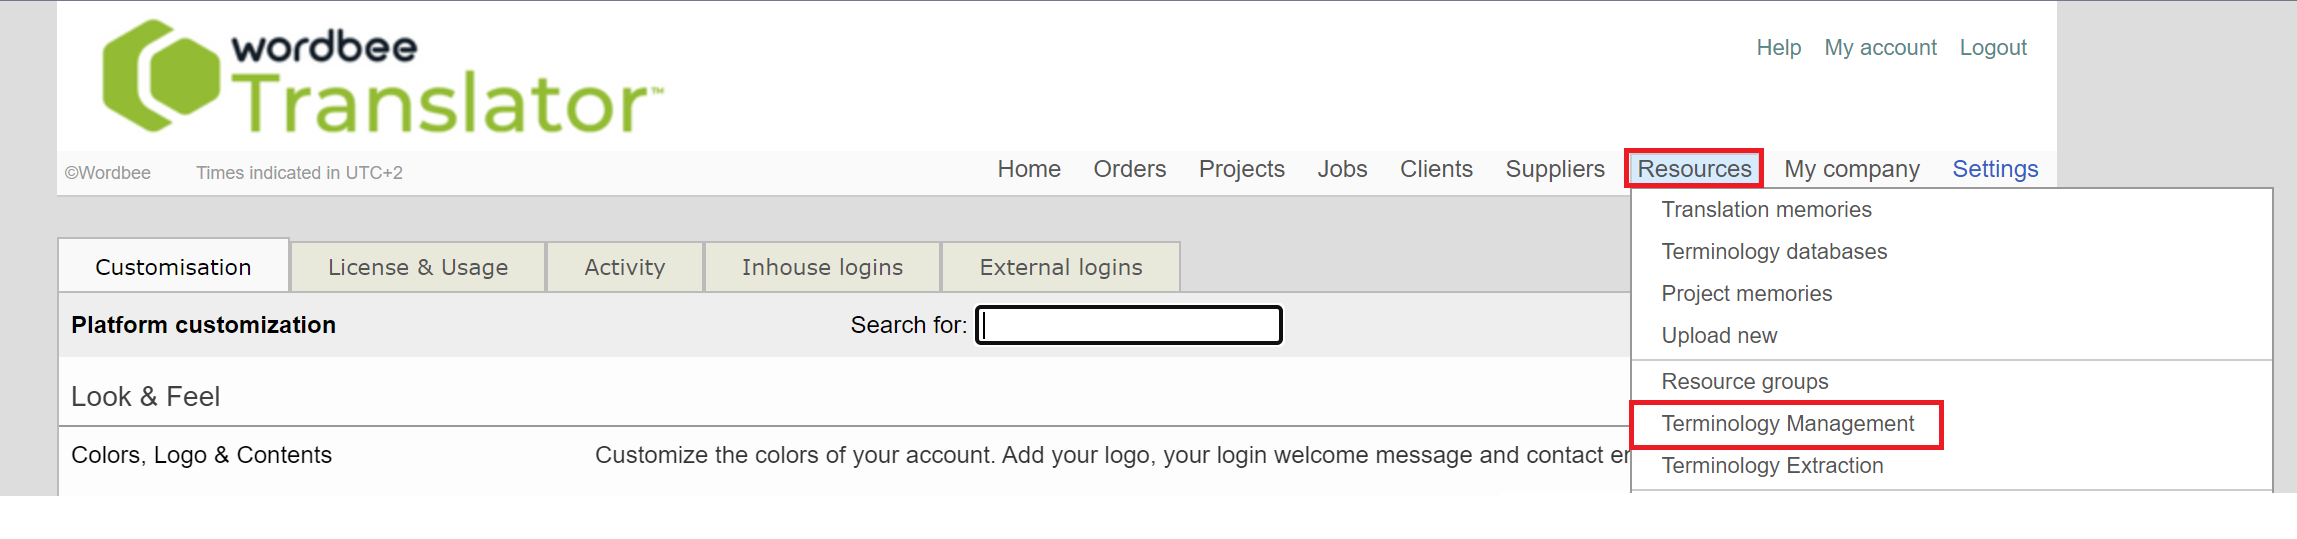Click the Wordbee Translator logo

point(380,78)
